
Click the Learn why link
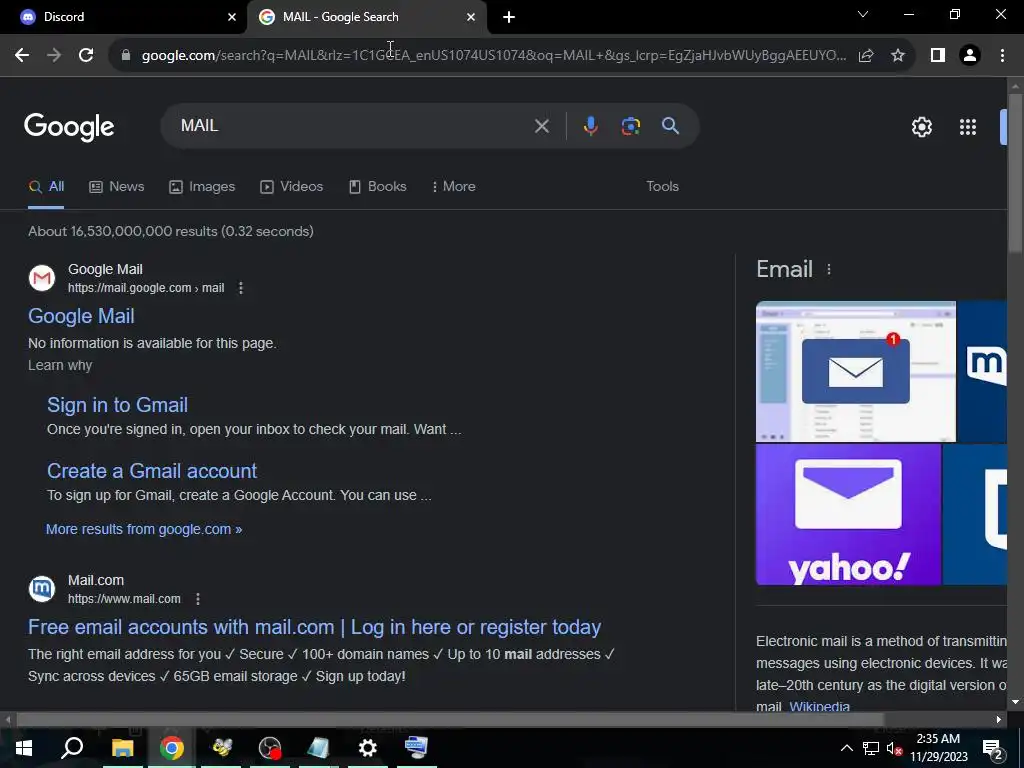tap(60, 365)
